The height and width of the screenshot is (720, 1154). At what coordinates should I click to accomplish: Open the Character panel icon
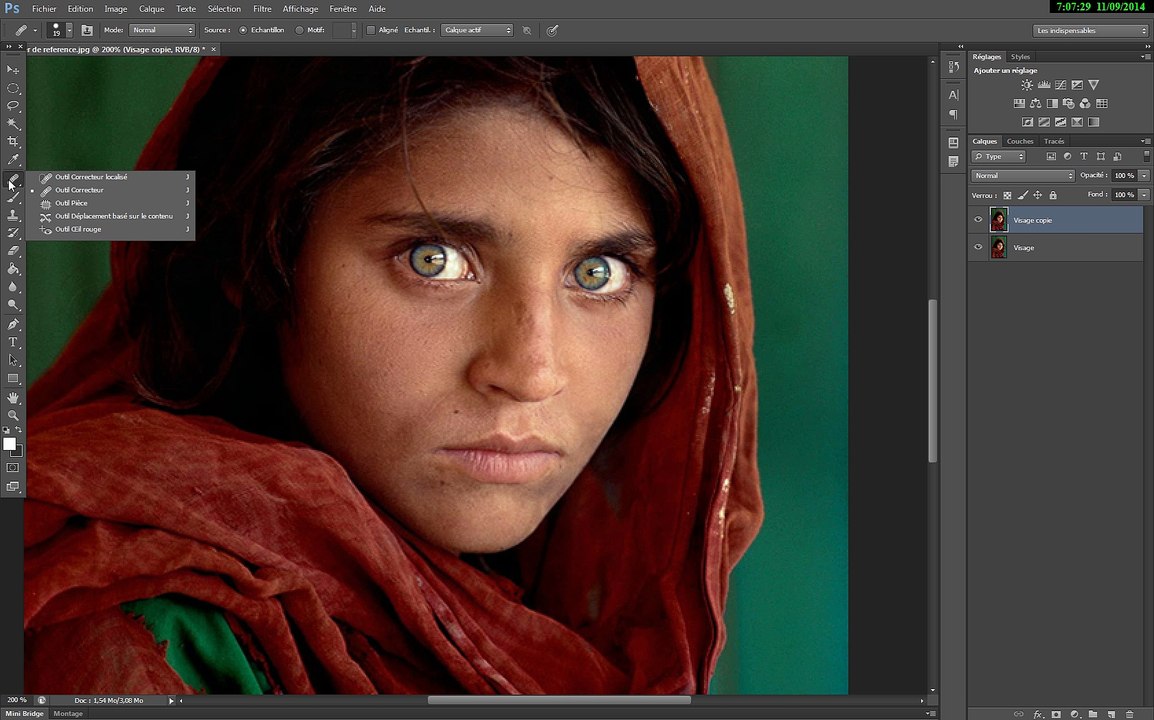point(954,94)
